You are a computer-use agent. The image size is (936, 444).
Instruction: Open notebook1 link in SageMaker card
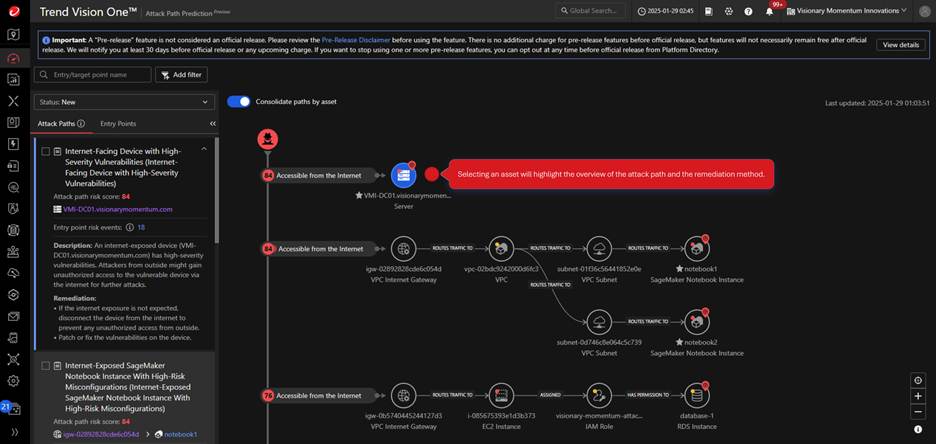(180, 434)
